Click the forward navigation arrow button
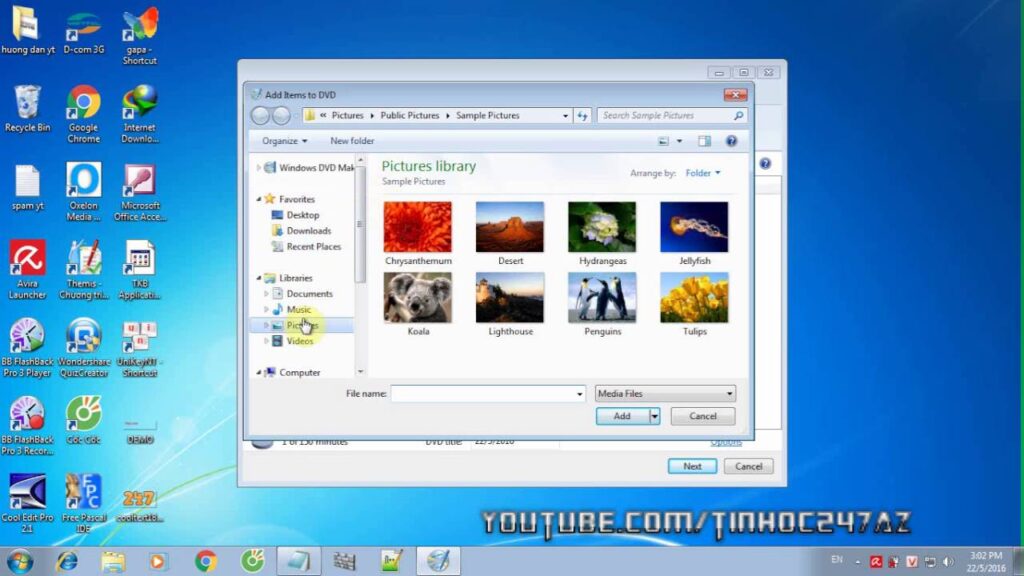The height and width of the screenshot is (576, 1024). [x=281, y=116]
